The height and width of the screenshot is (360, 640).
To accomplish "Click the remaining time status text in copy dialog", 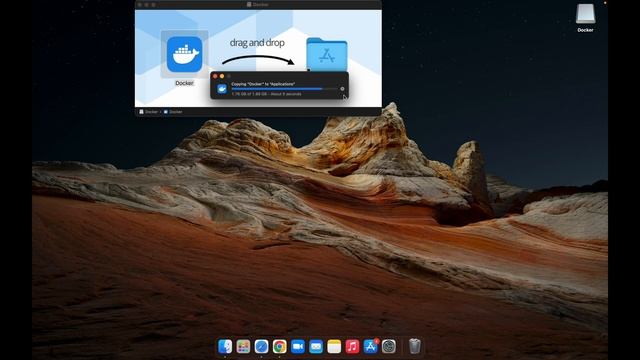I will (267, 94).
